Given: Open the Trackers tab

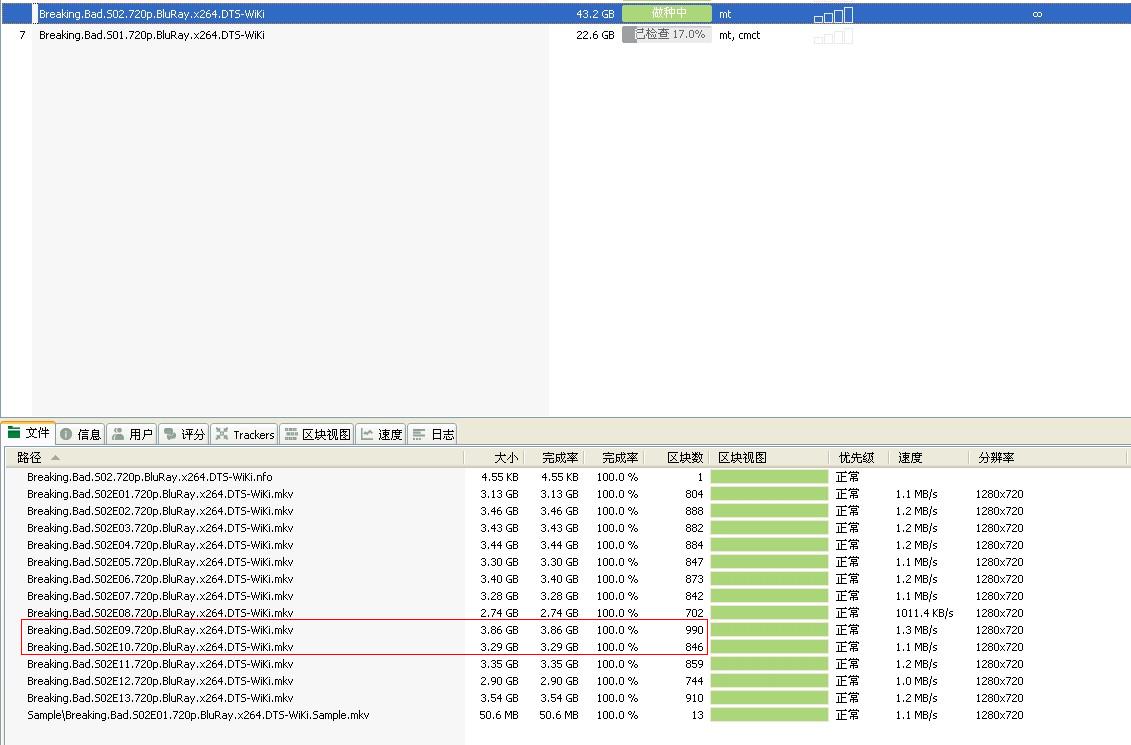Looking at the screenshot, I should (245, 434).
